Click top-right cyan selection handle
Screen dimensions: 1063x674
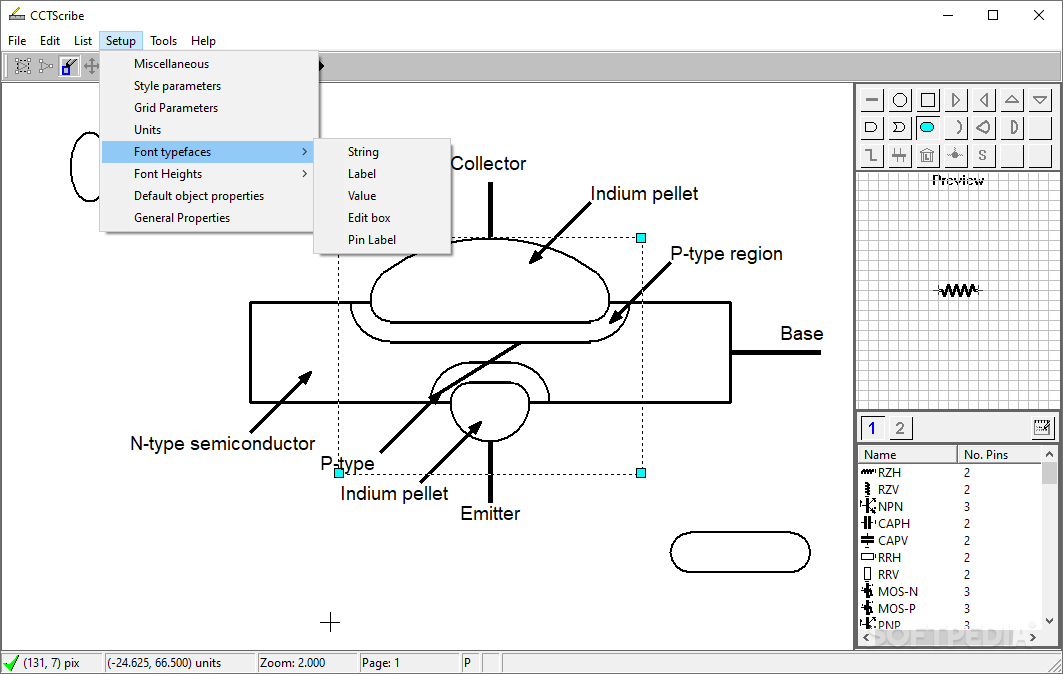click(641, 238)
